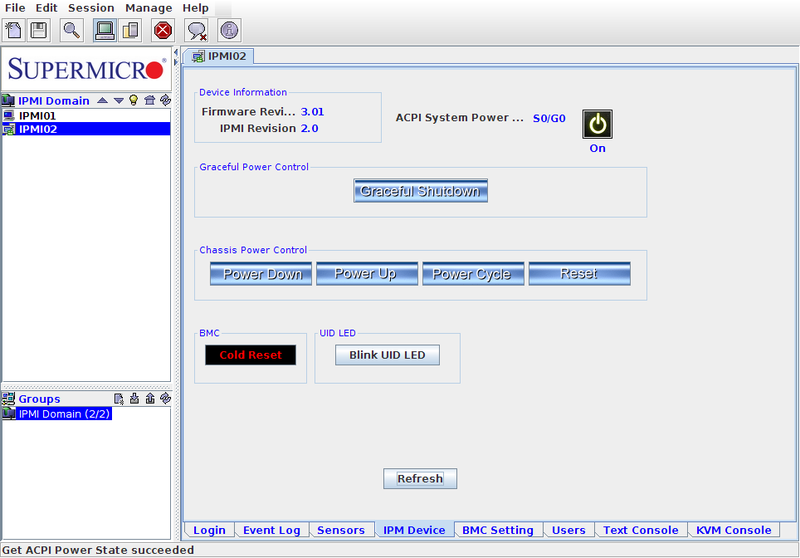The width and height of the screenshot is (800, 558).
Task: Click the floppy disk save icon
Action: click(x=39, y=30)
